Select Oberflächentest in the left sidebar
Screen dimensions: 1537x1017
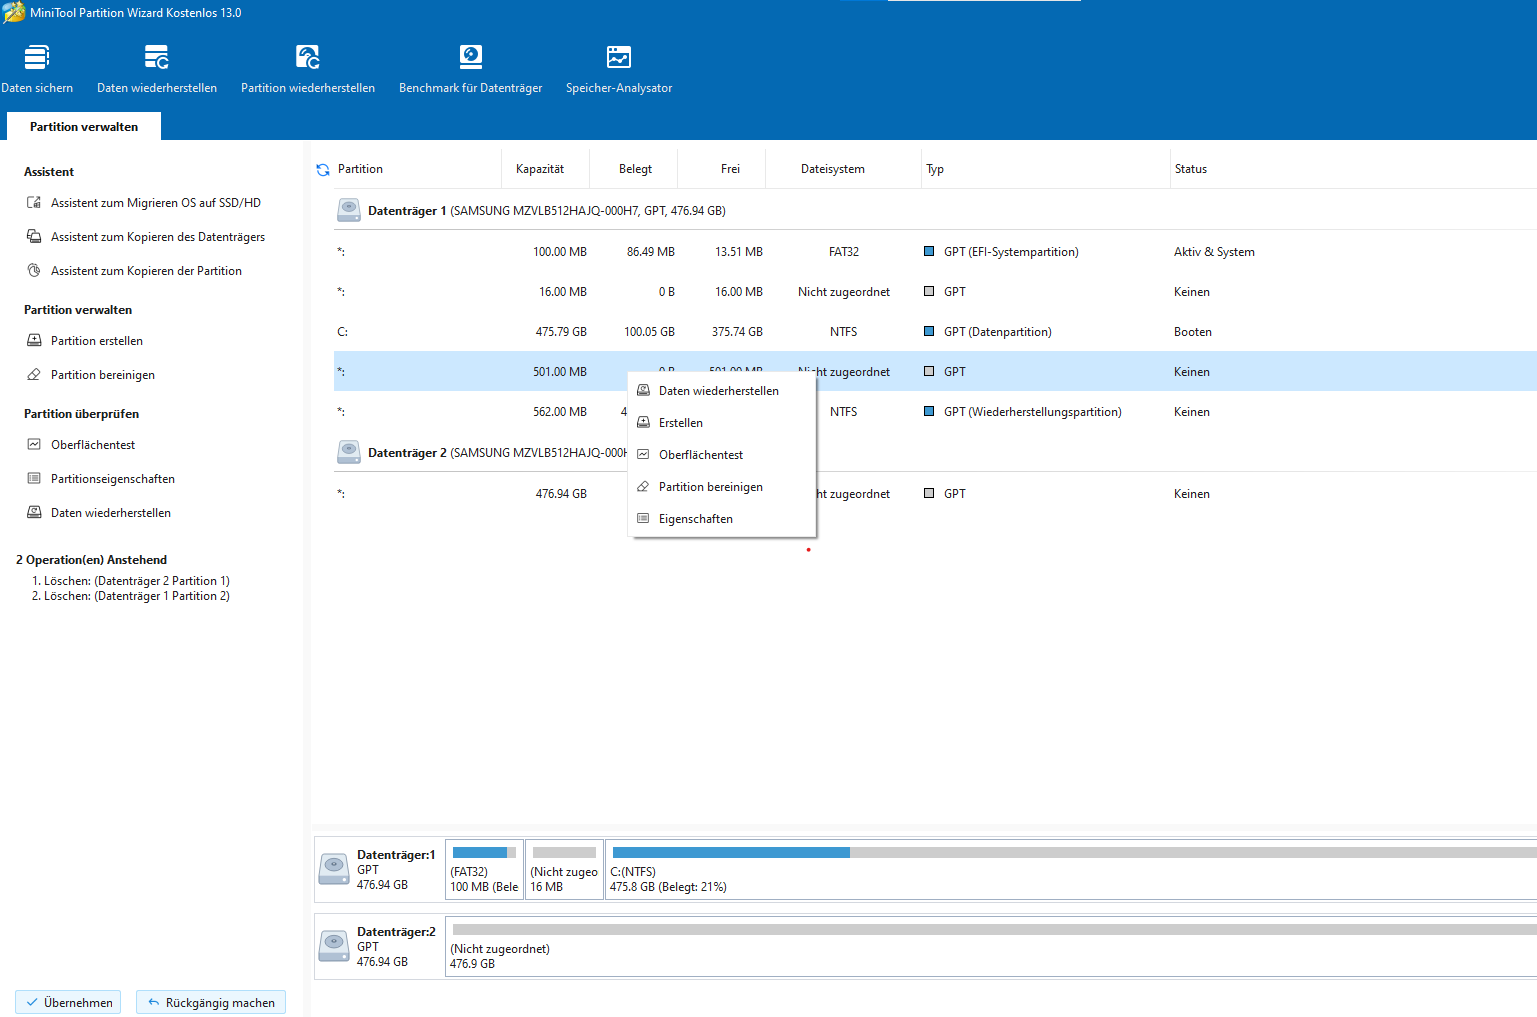click(x=93, y=445)
